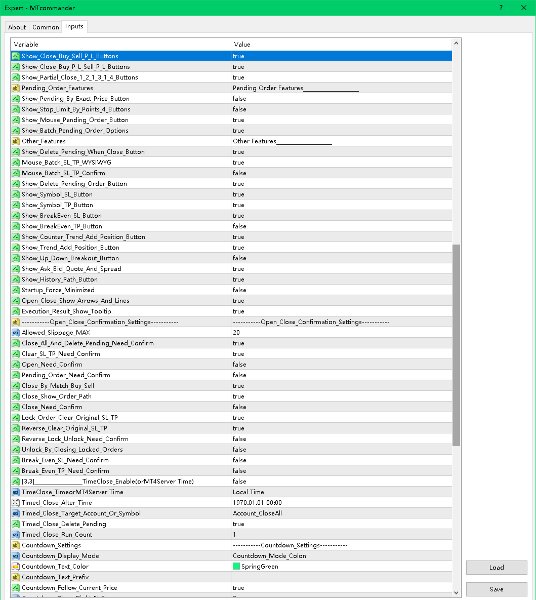Click the vertical scrollbar thumb
Viewport: 536px width, 600px height.
(x=456, y=345)
